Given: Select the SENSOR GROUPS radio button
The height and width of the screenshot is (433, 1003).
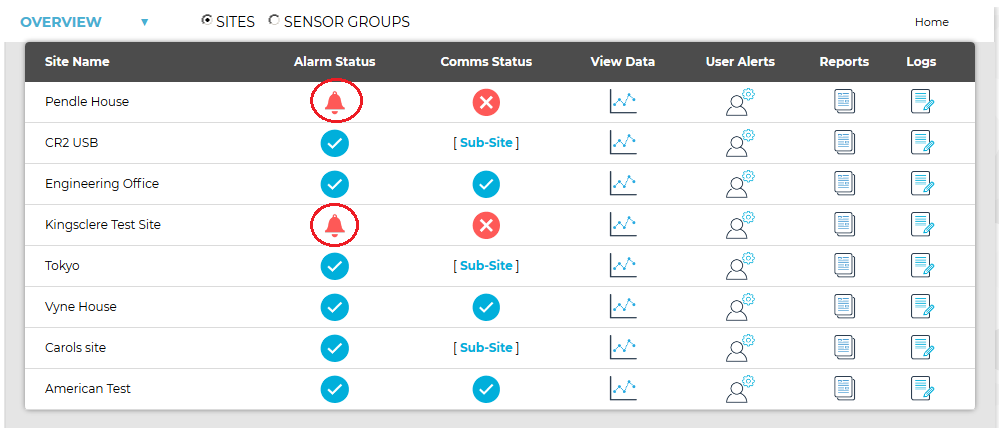Looking at the screenshot, I should (x=274, y=20).
